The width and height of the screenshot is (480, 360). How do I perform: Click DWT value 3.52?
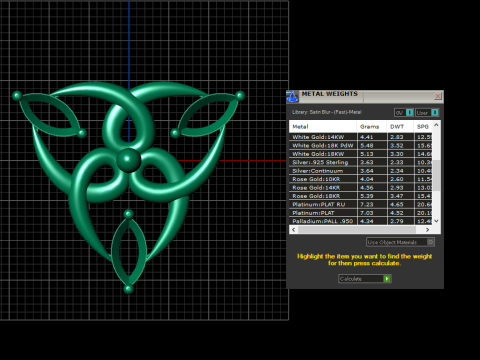pos(397,146)
